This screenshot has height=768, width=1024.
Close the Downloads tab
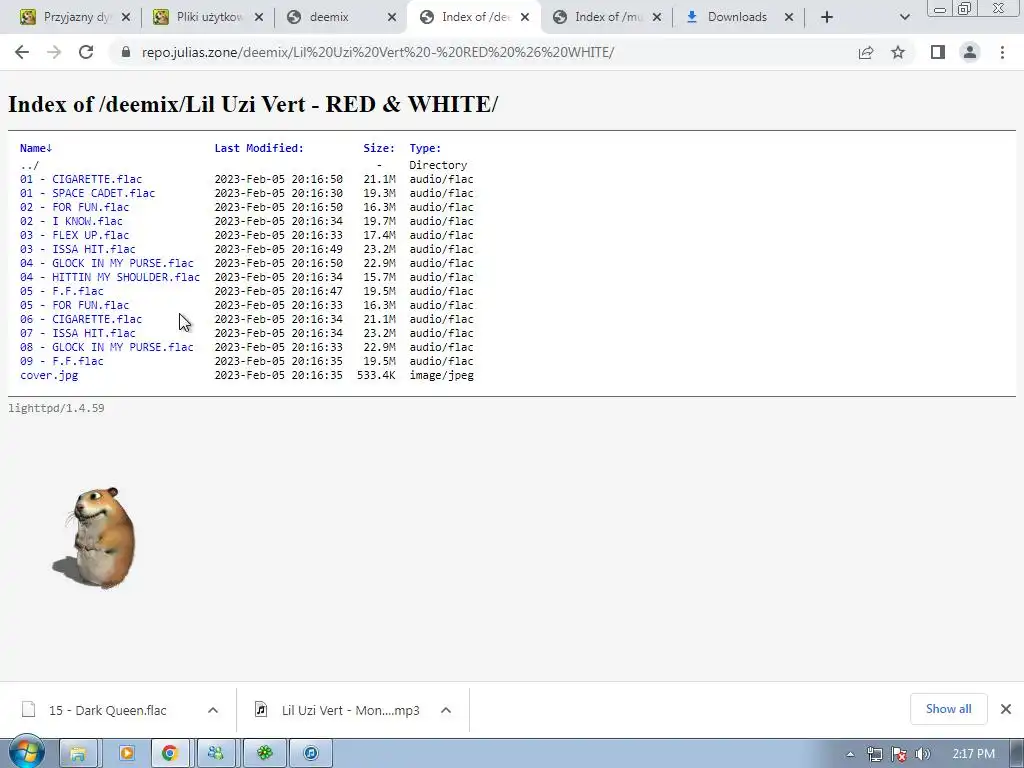coord(789,17)
